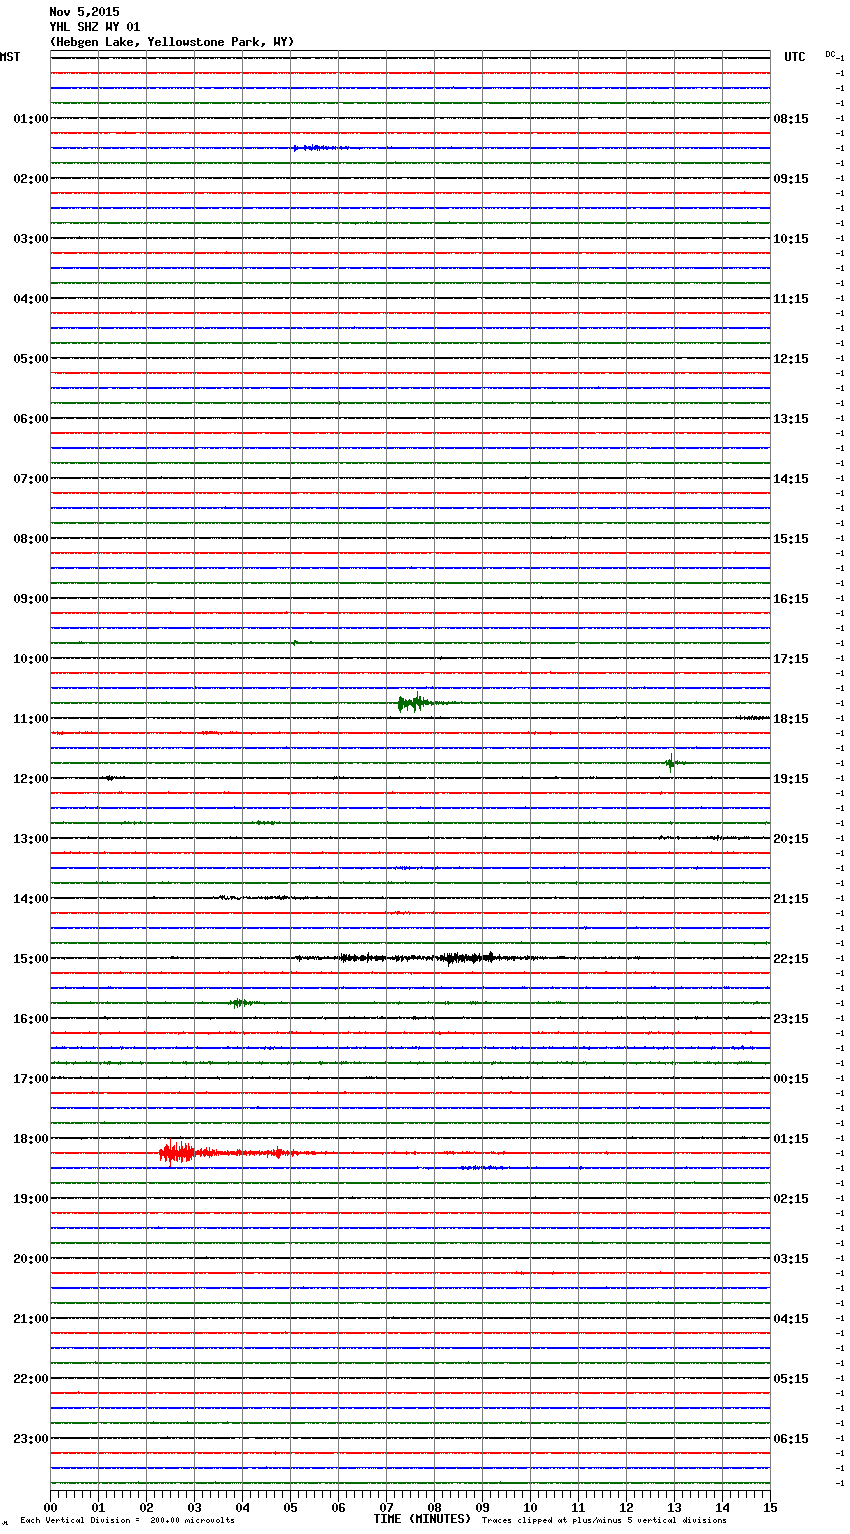Click the '15' minute tick label

pyautogui.click(x=770, y=1507)
